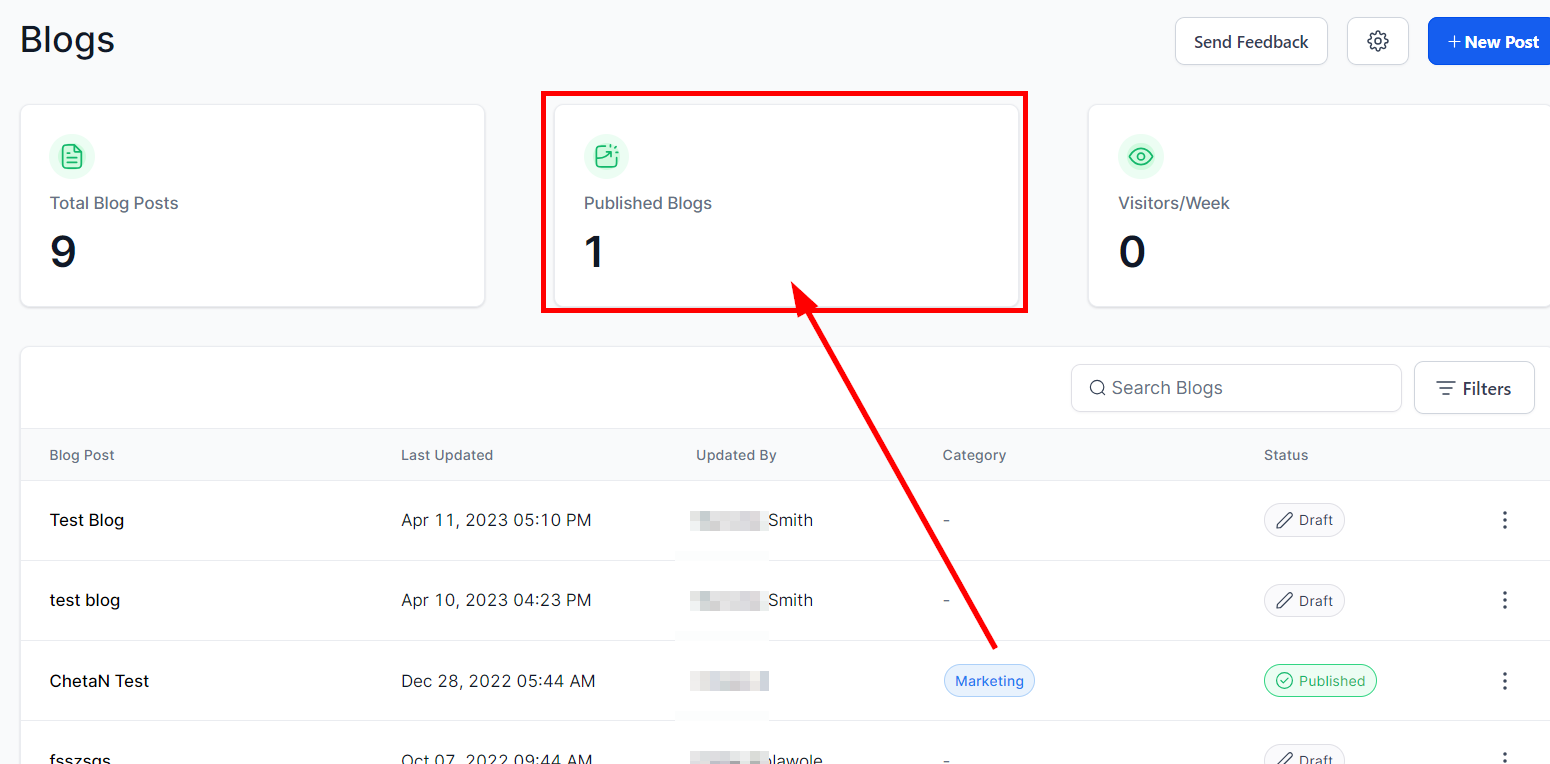
Task: Open three-dot menu for ChetaN Test row
Action: 1504,681
